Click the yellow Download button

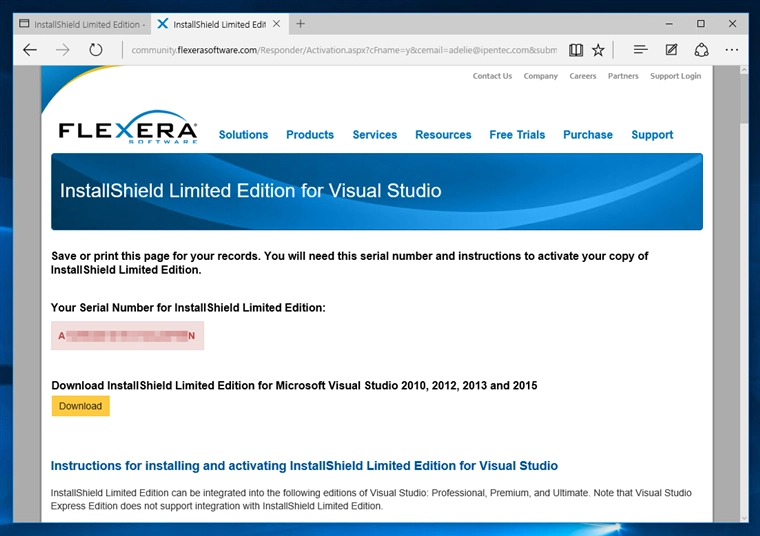click(x=80, y=406)
